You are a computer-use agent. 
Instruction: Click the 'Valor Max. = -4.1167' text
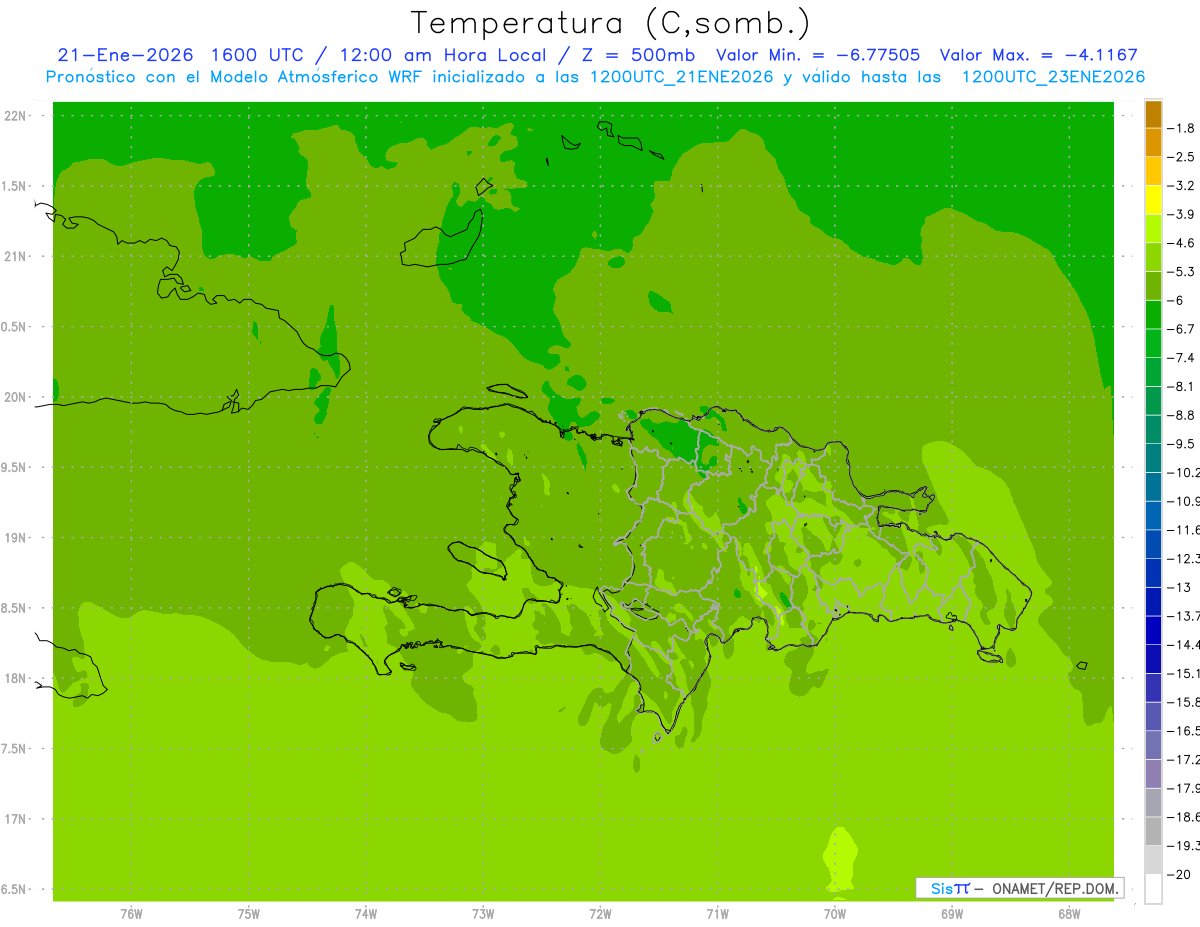(x=1039, y=55)
